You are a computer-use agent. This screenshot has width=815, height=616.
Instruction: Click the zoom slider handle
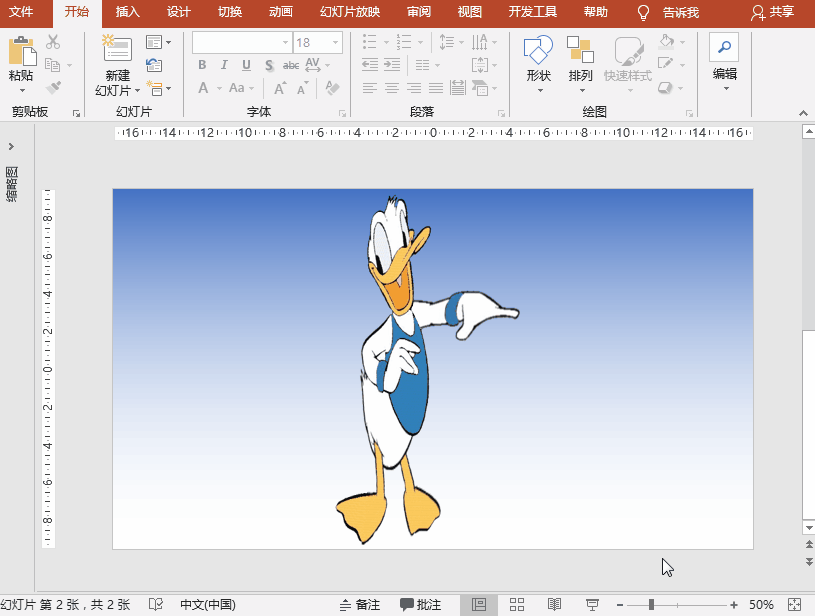tap(651, 605)
